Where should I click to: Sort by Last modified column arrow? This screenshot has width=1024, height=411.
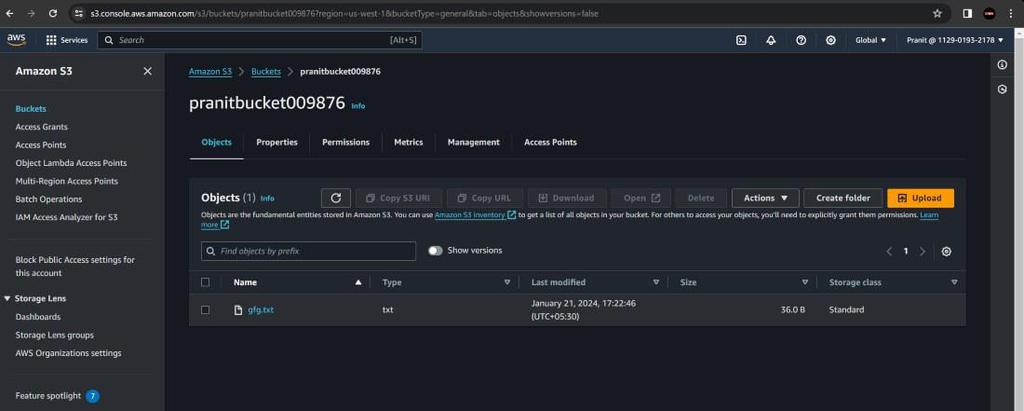pyautogui.click(x=656, y=282)
